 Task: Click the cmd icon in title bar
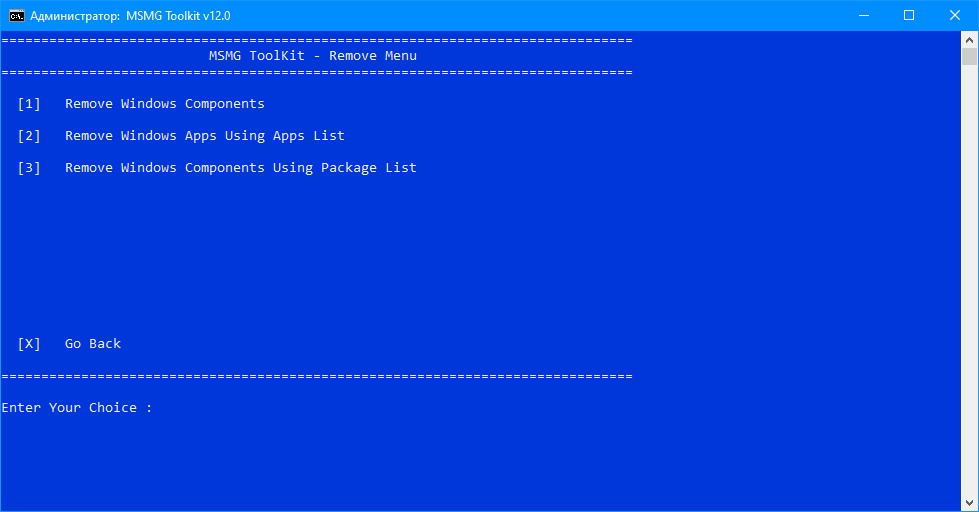pos(16,16)
